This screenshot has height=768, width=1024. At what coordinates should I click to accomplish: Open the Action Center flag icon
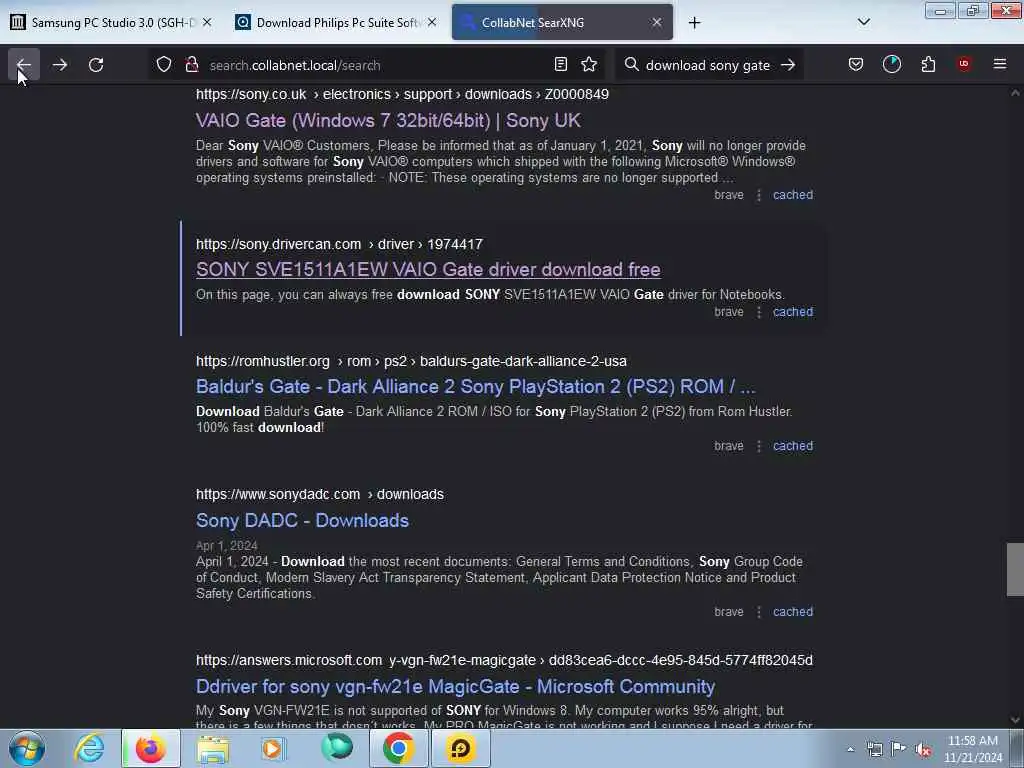click(x=899, y=749)
